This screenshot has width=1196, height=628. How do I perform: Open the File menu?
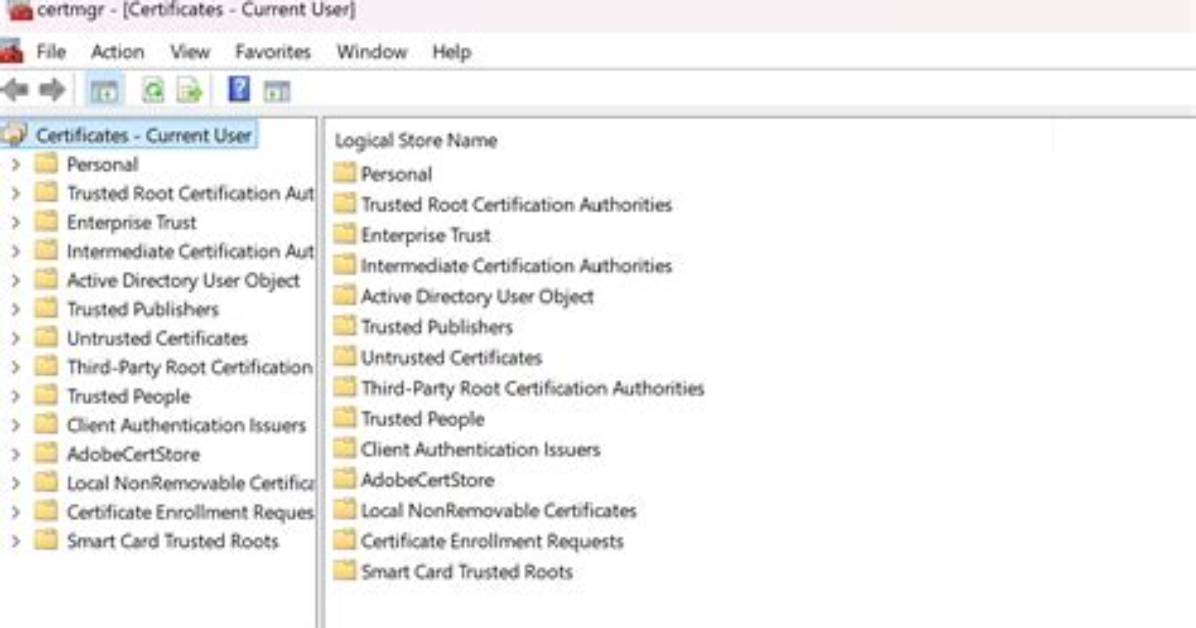pos(51,52)
